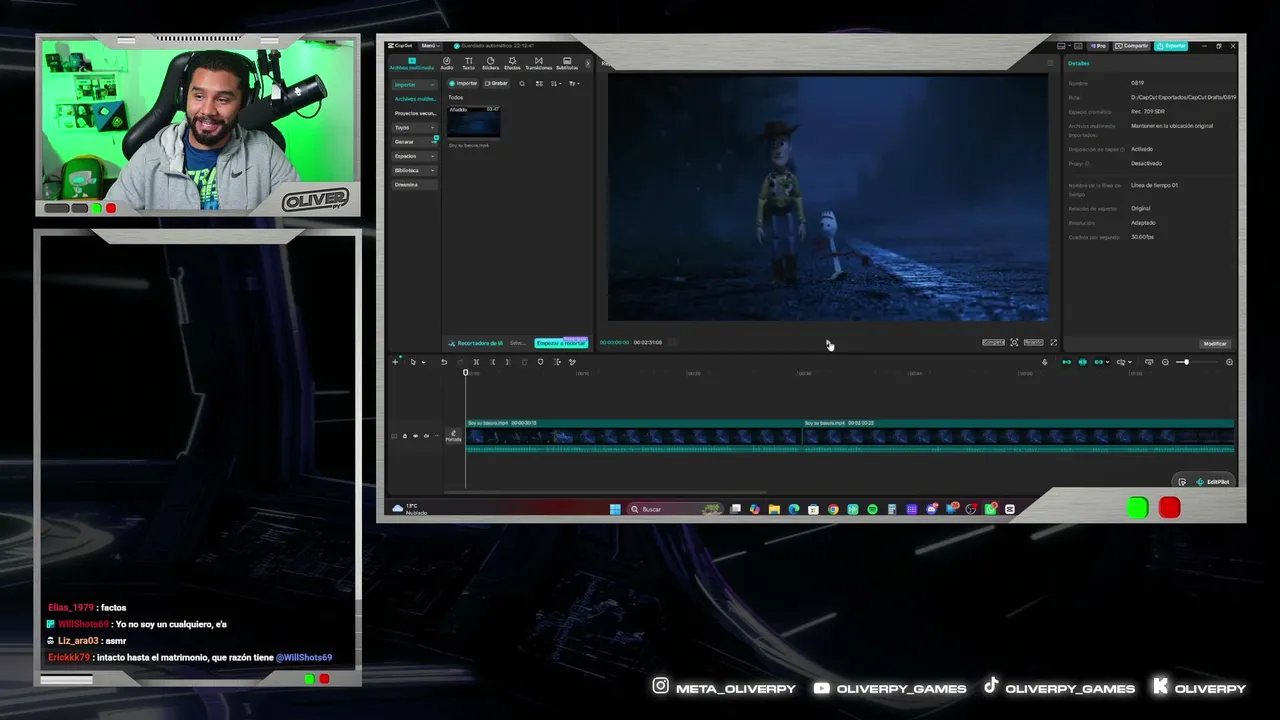Expand the Tuyos sidebar section
Screen dimensions: 1280x720
[x=414, y=127]
